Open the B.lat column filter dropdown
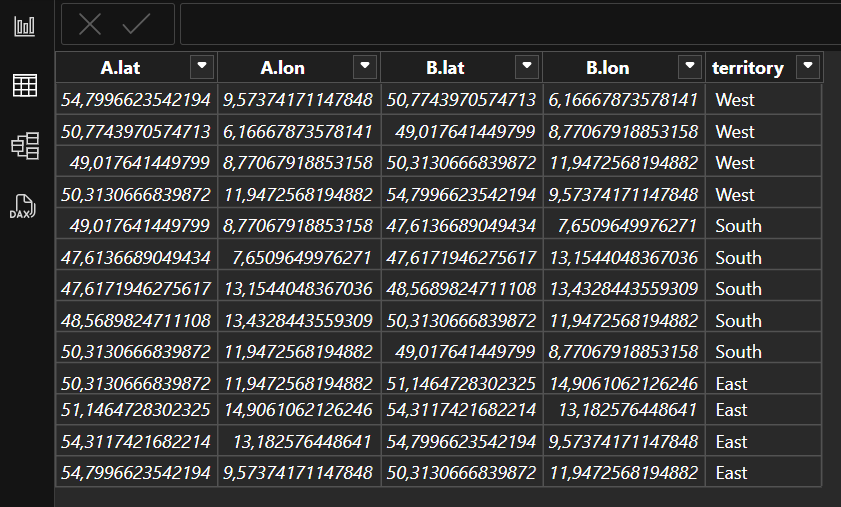Image resolution: width=841 pixels, height=507 pixels. point(527,67)
